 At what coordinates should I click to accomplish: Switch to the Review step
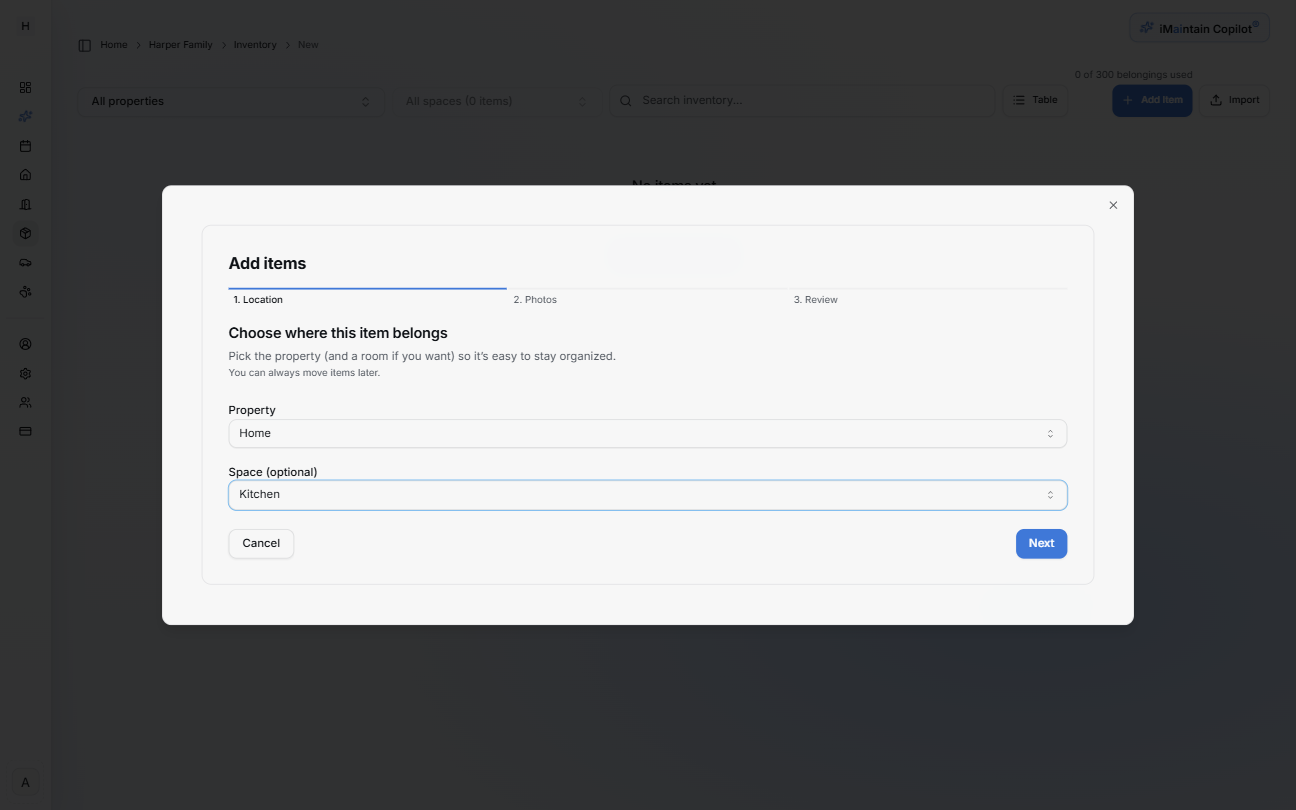pos(815,299)
